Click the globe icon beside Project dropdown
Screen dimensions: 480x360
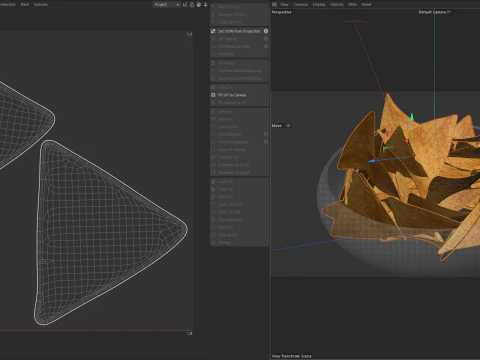(199, 4)
